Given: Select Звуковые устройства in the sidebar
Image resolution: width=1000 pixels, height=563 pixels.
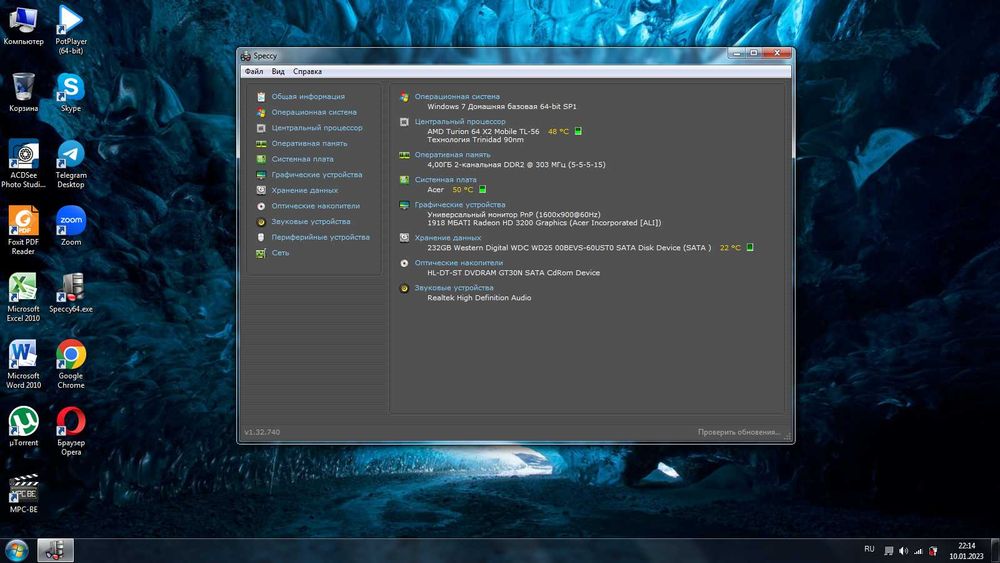Looking at the screenshot, I should (311, 221).
